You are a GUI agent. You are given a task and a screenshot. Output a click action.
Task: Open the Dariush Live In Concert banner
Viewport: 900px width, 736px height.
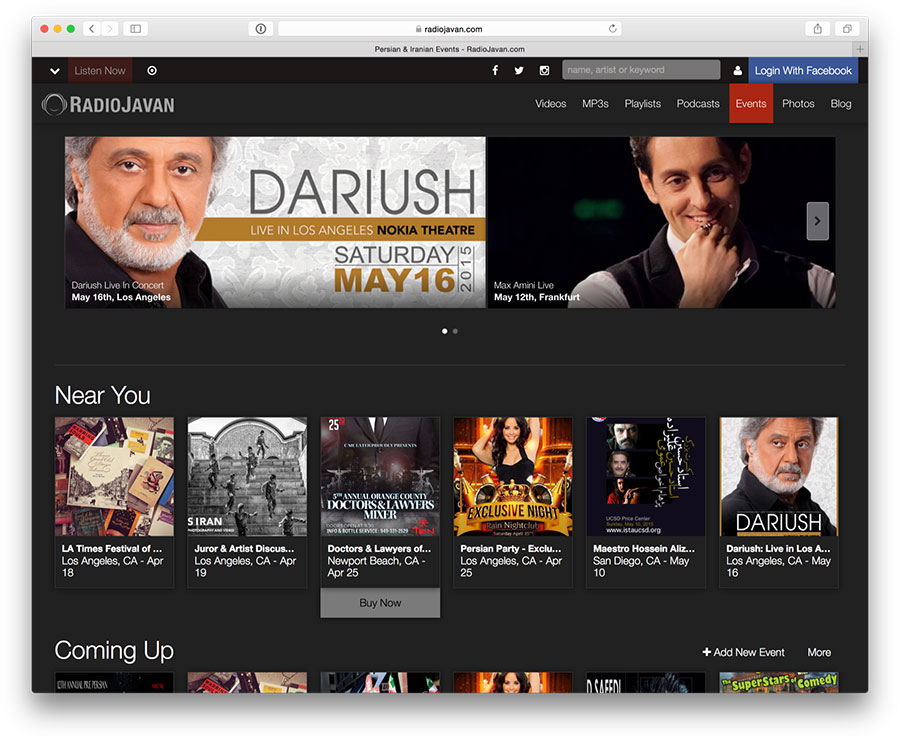tap(275, 222)
